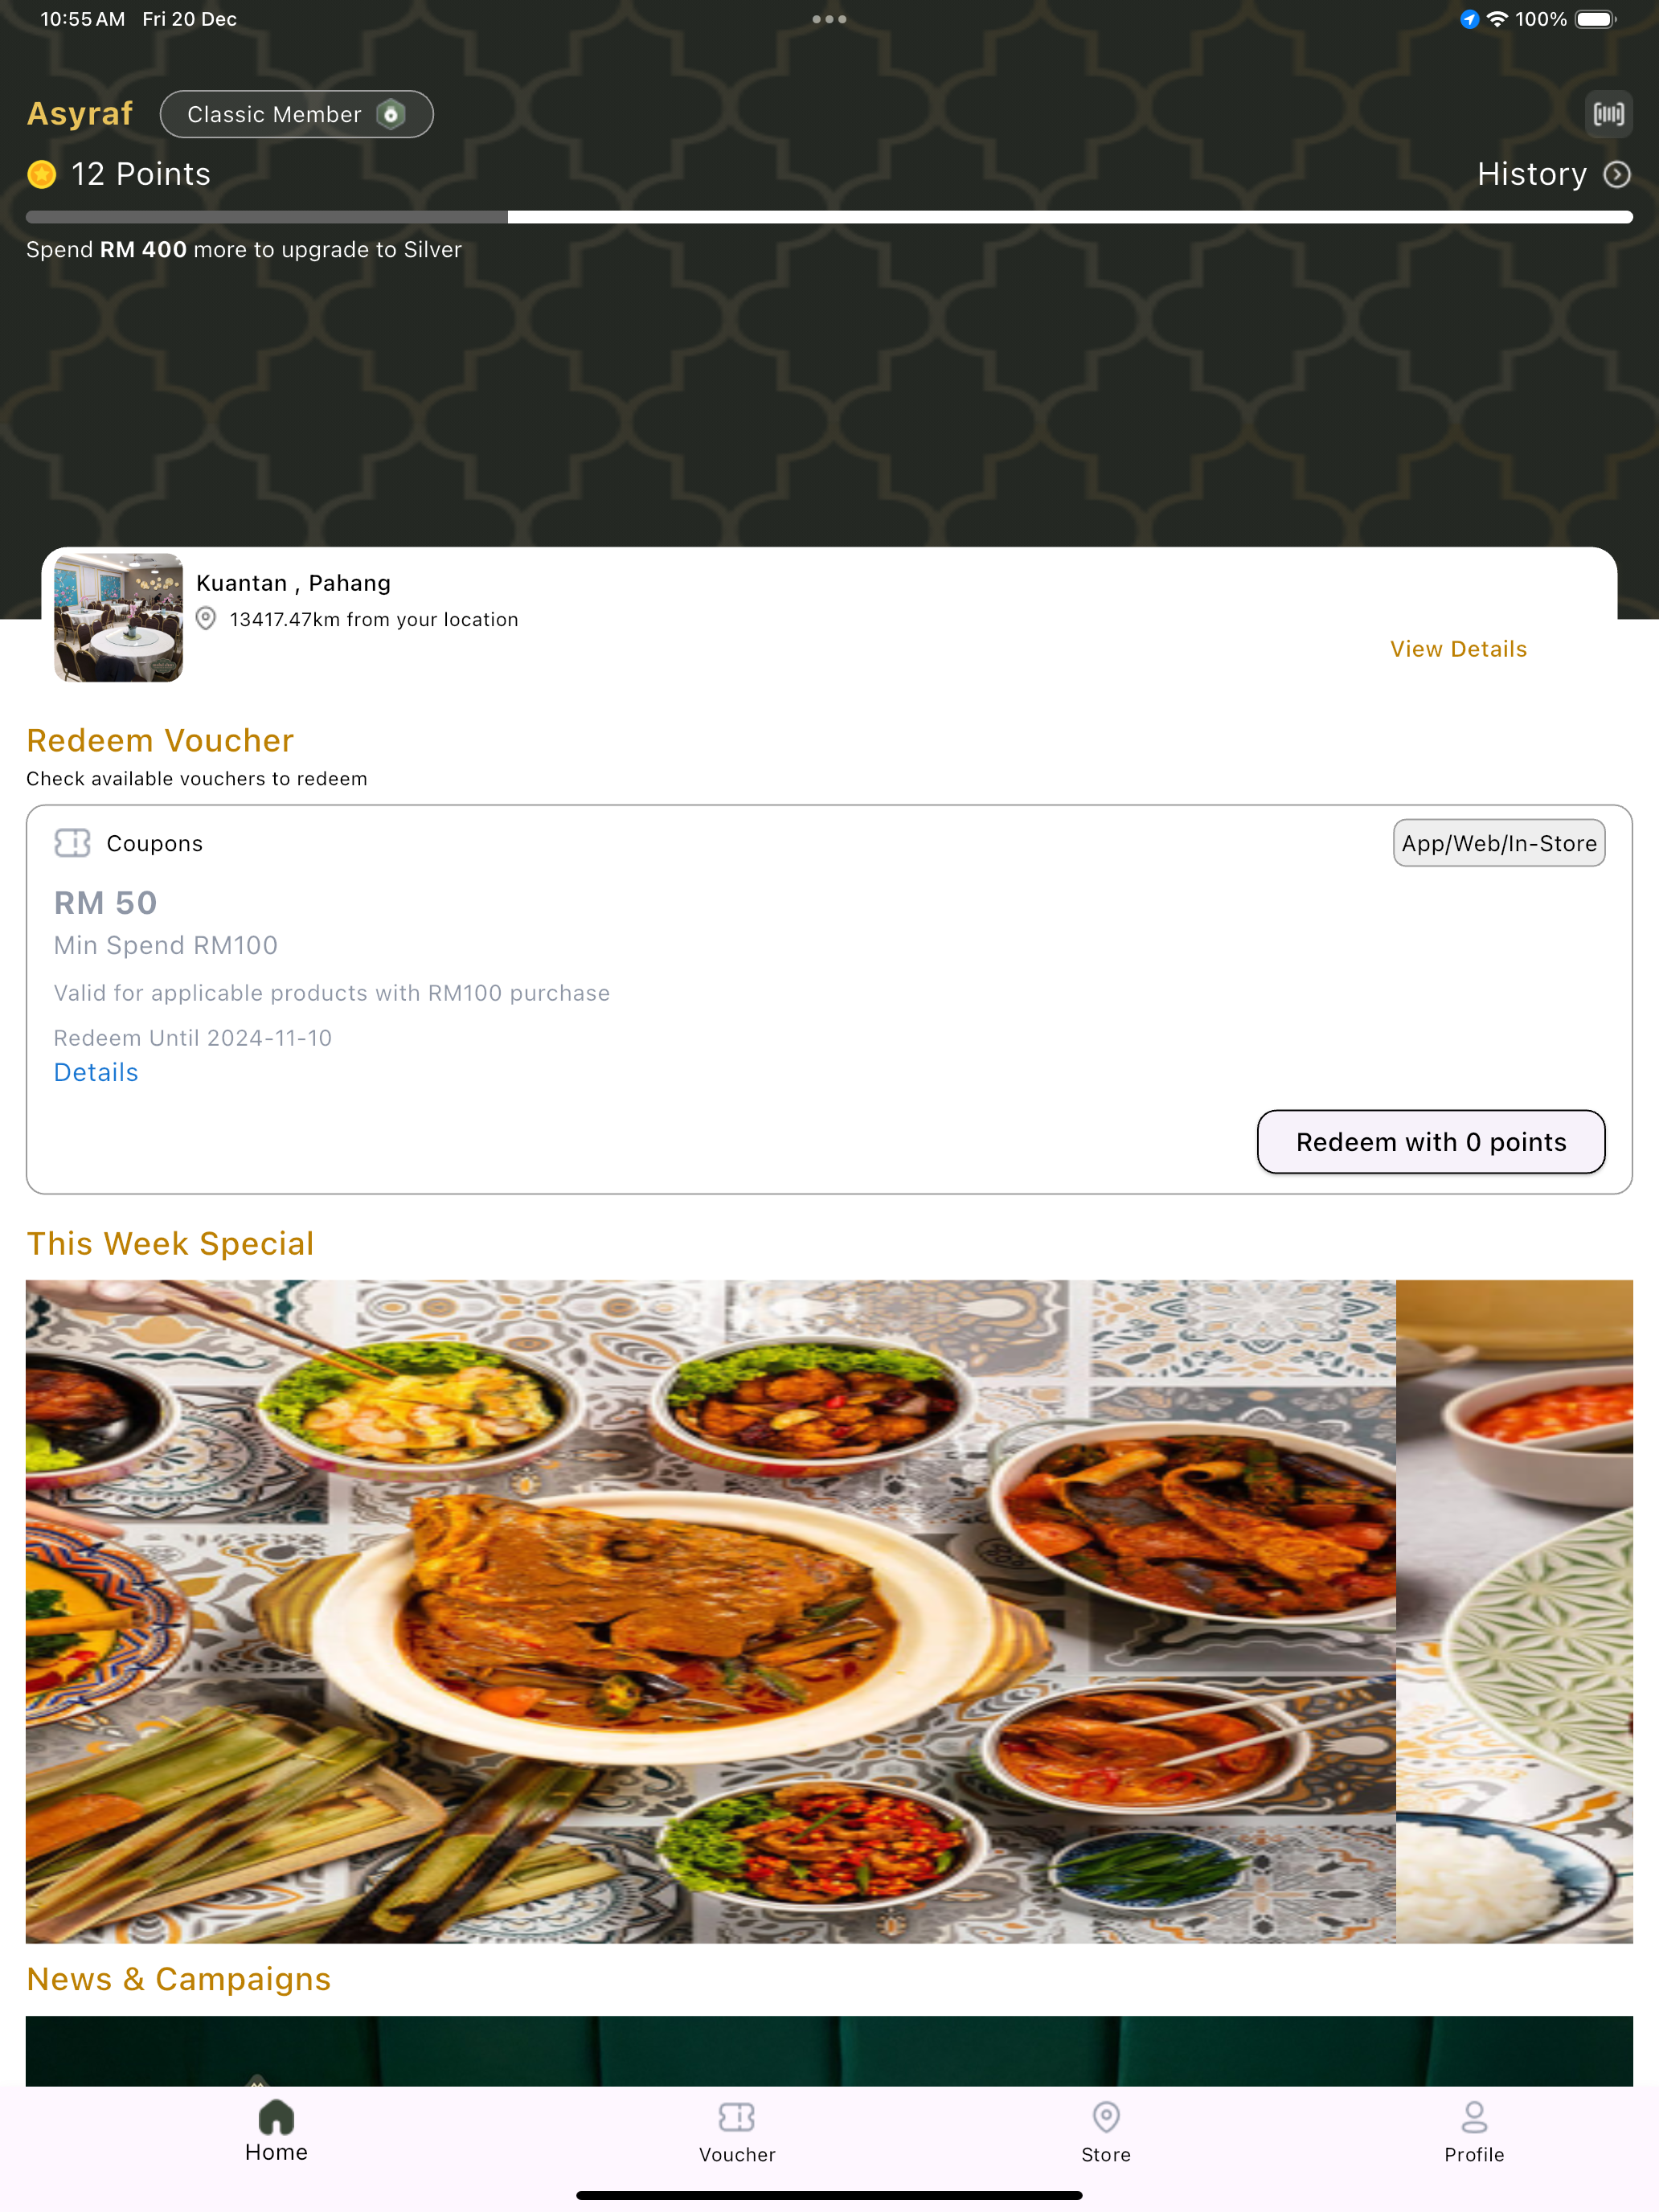The image size is (1659, 2212).
Task: Open This Week Special food banner
Action: point(829,1611)
